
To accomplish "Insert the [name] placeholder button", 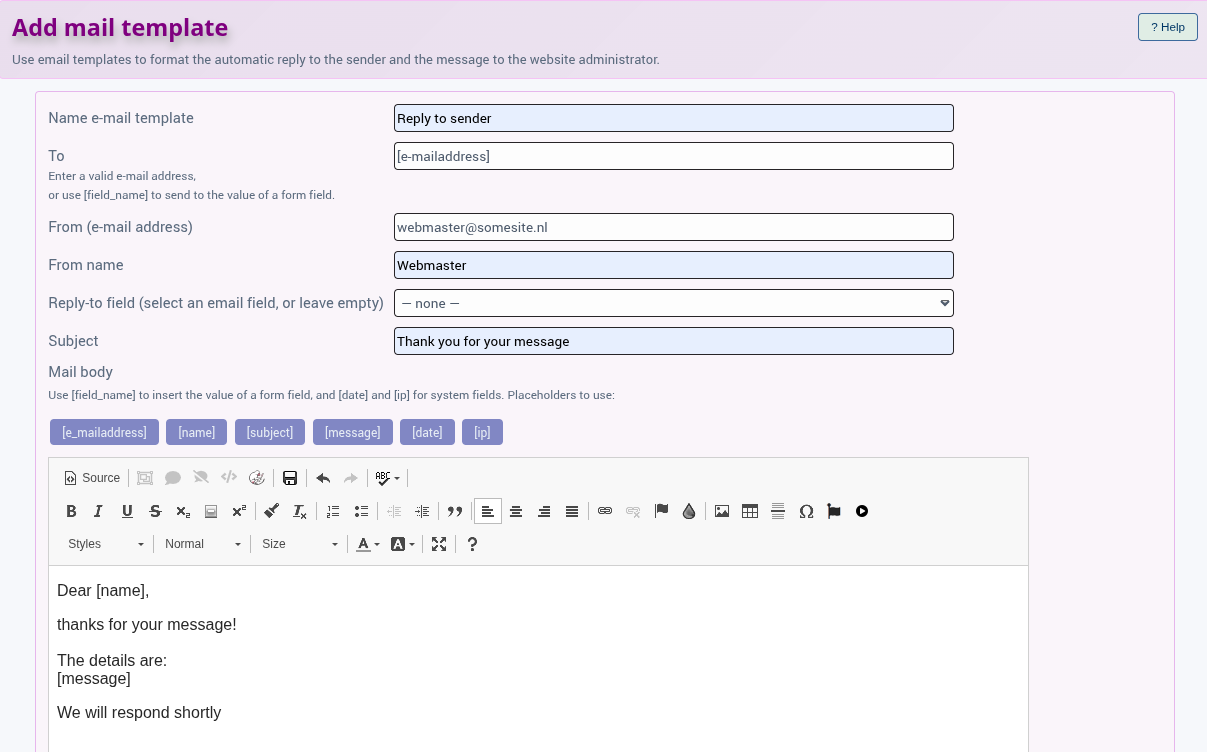I will (197, 432).
